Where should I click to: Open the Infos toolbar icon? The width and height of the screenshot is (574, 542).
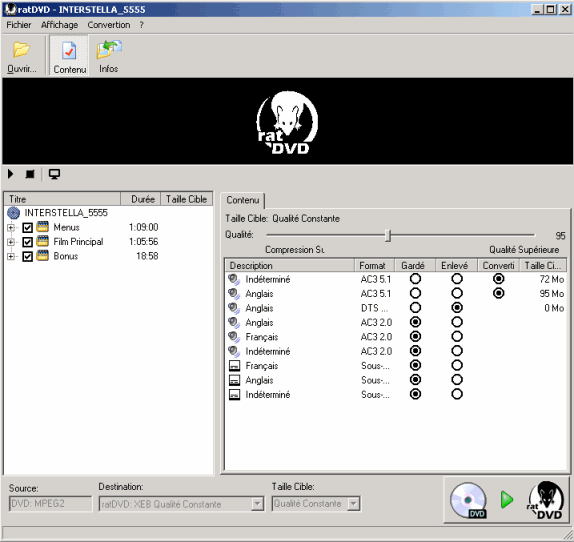tap(109, 57)
